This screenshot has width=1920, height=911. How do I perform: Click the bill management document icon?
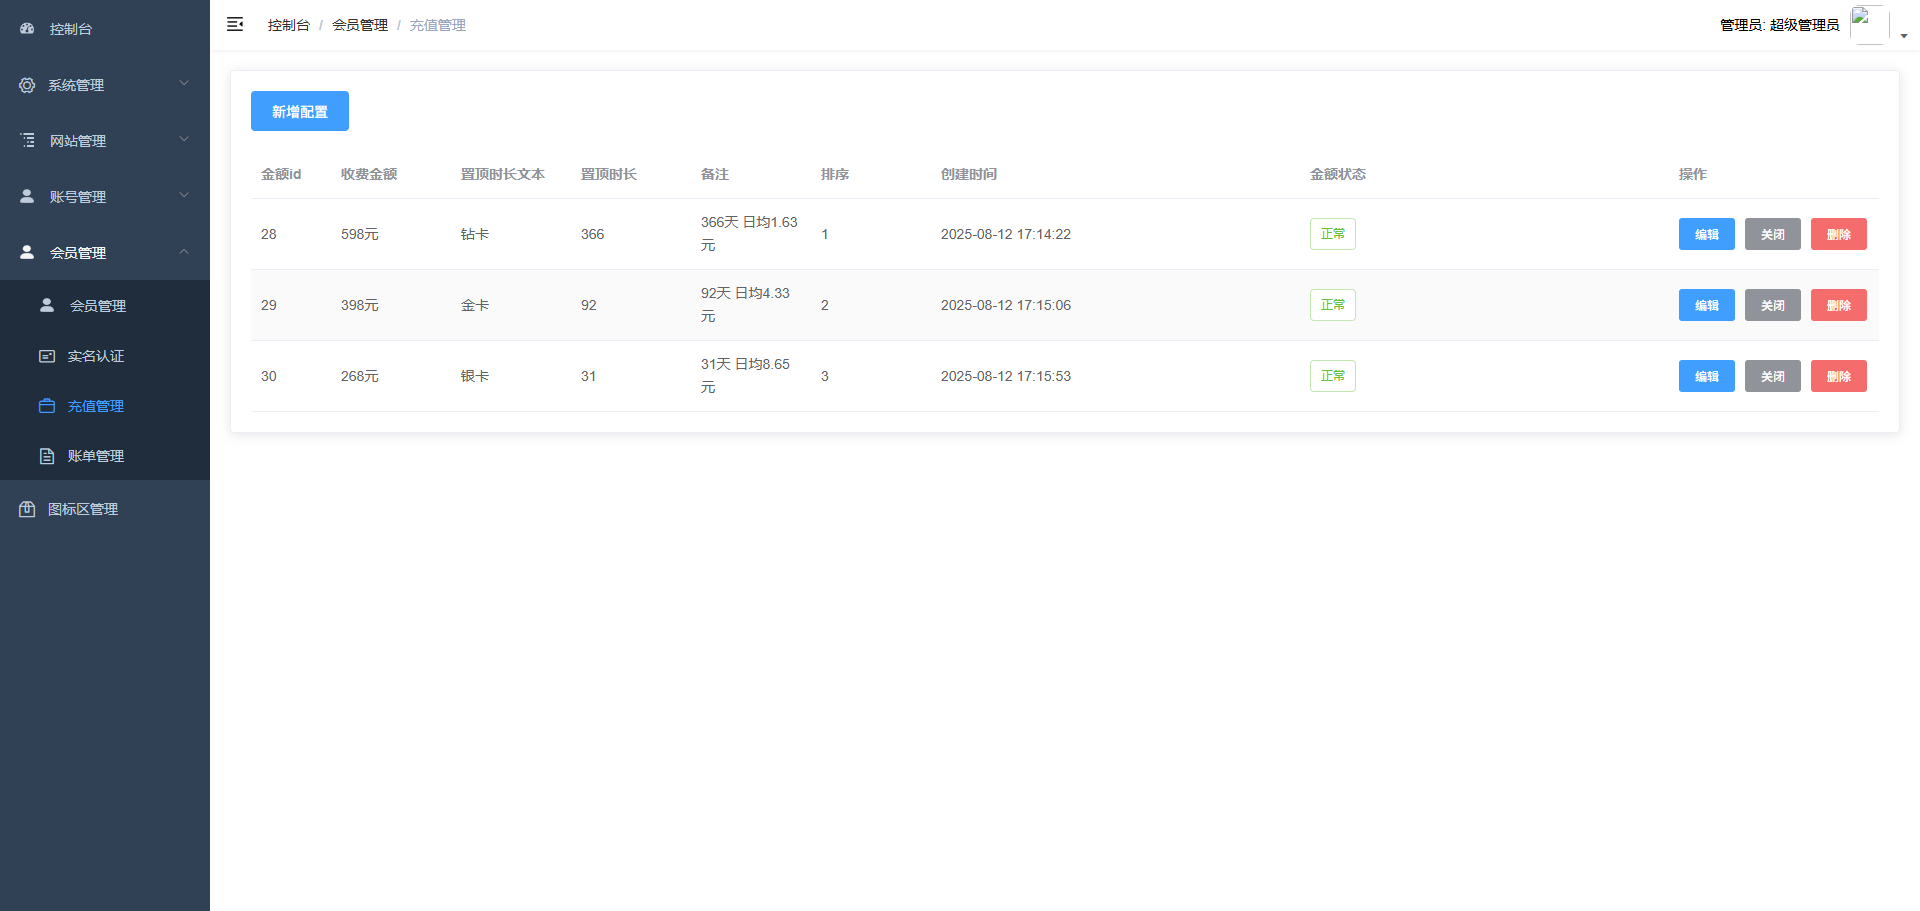[x=47, y=456]
